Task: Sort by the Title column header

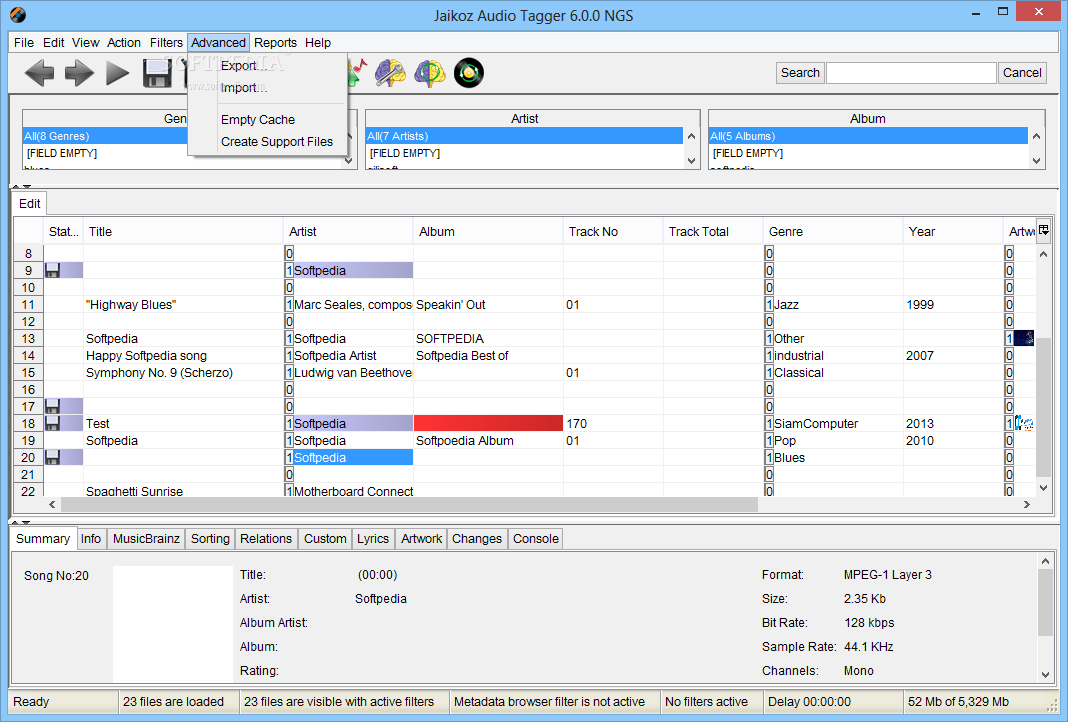Action: point(183,232)
